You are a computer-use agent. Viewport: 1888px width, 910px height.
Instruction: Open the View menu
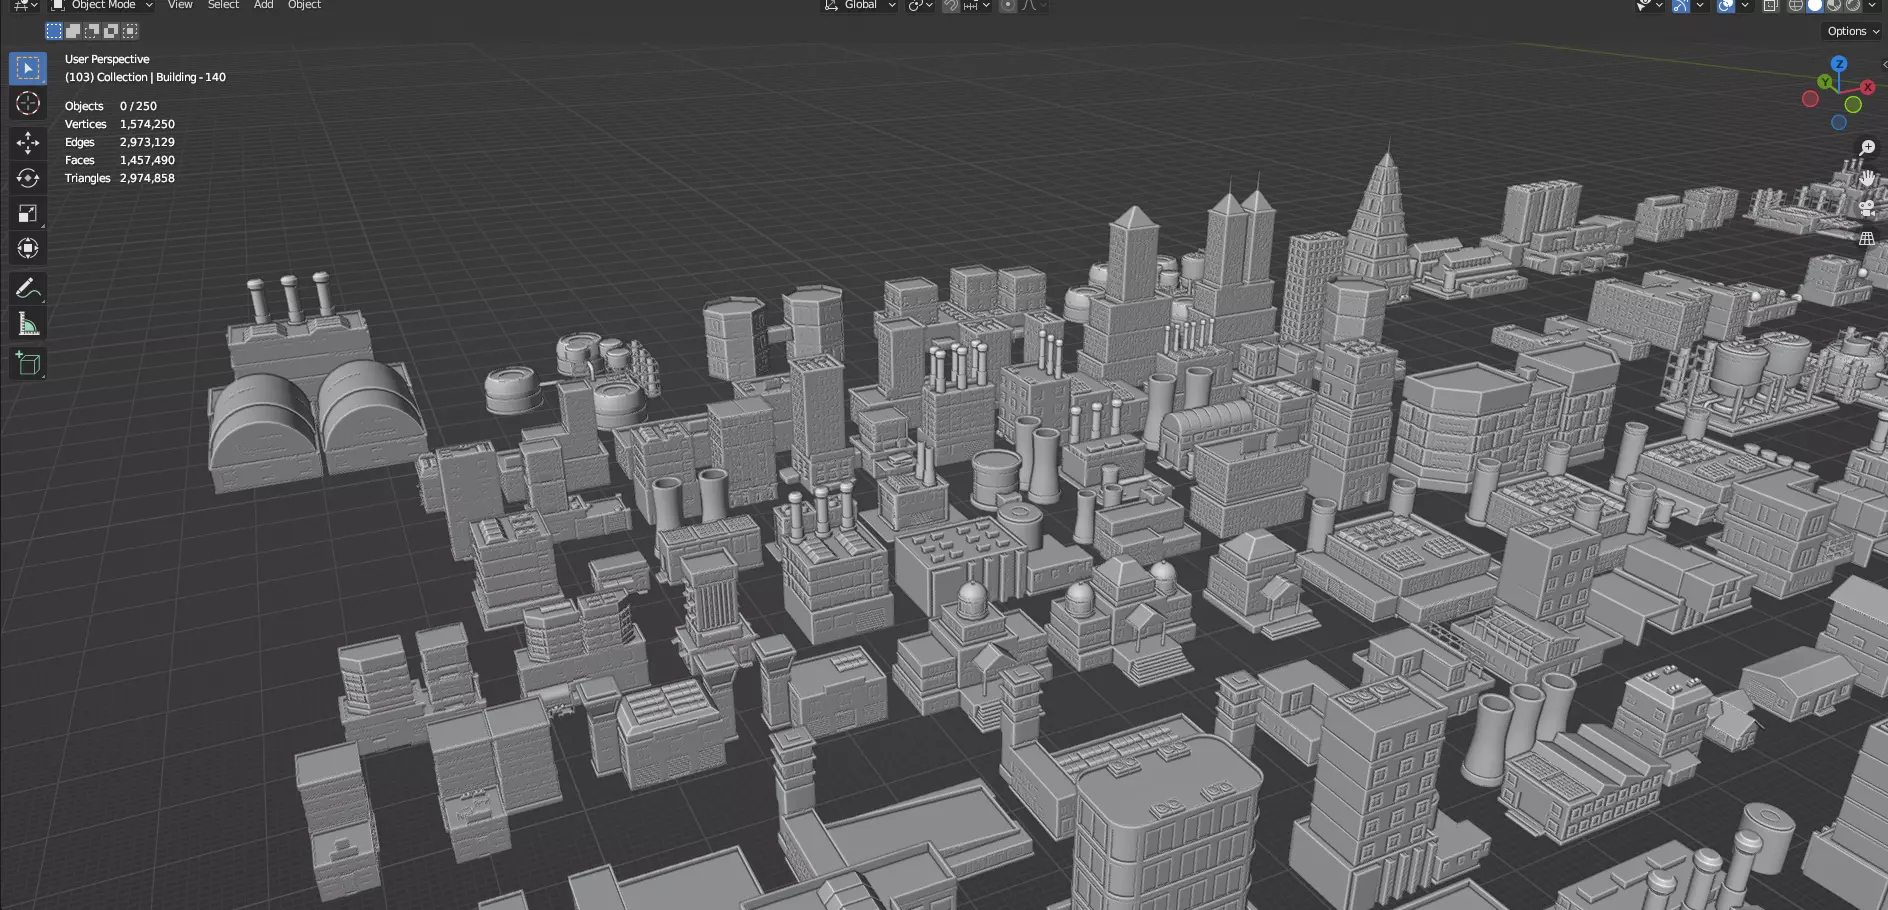180,5
